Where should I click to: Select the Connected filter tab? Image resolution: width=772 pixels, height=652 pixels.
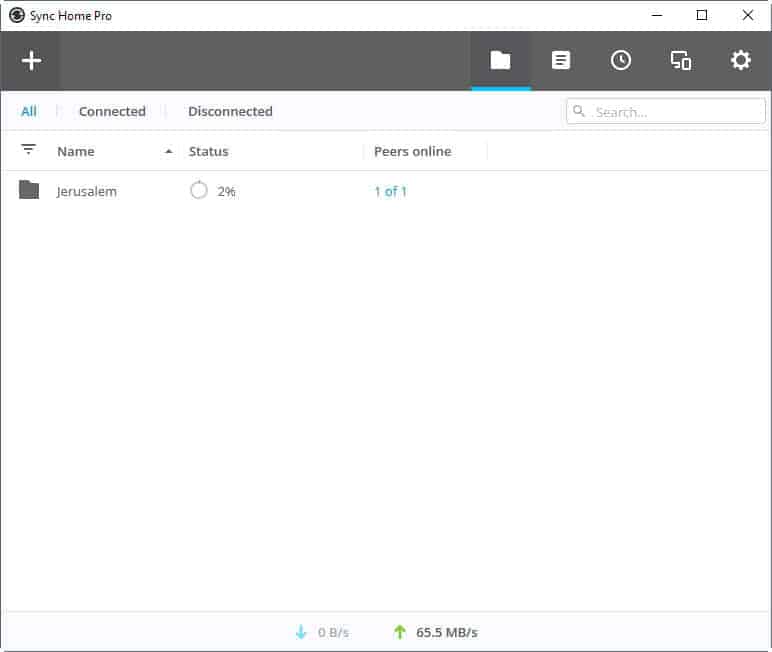(112, 111)
